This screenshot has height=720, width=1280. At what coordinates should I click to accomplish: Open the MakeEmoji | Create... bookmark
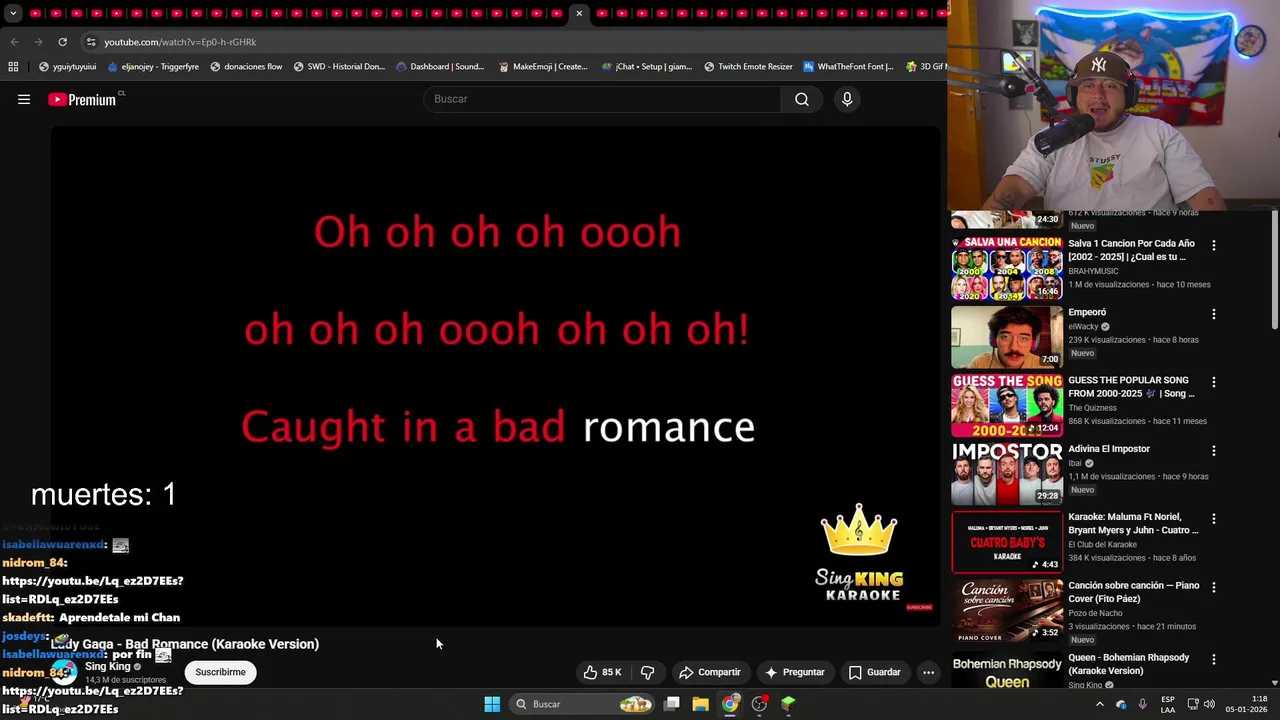point(543,67)
